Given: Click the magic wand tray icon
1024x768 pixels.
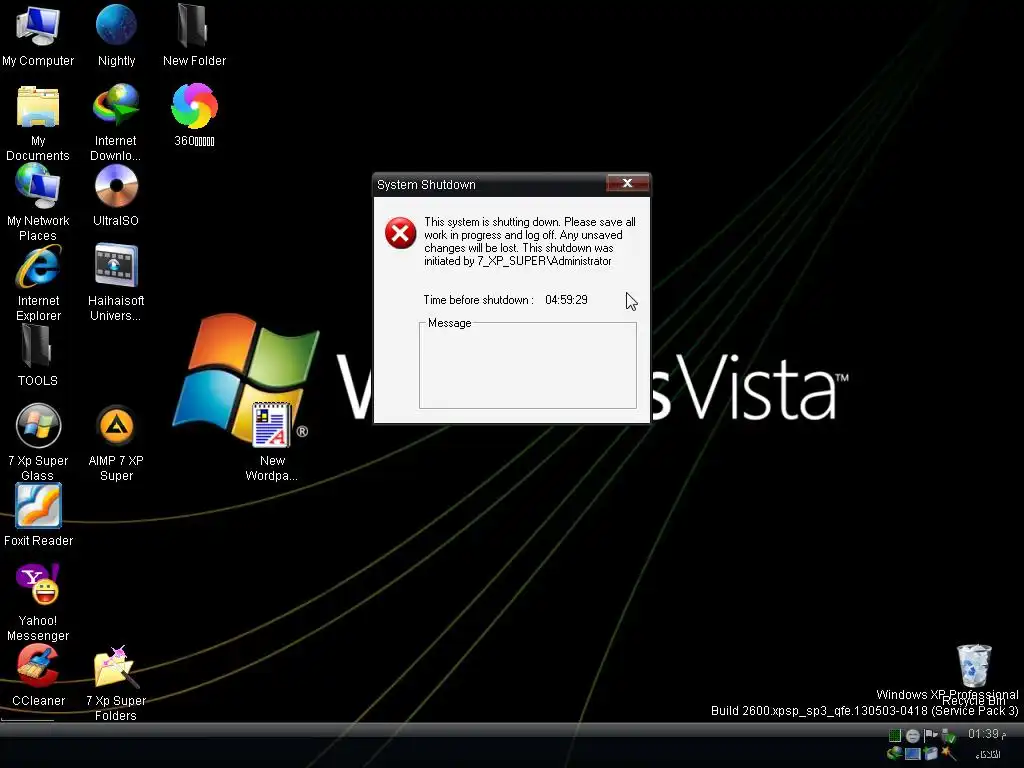Looking at the screenshot, I should (x=948, y=754).
